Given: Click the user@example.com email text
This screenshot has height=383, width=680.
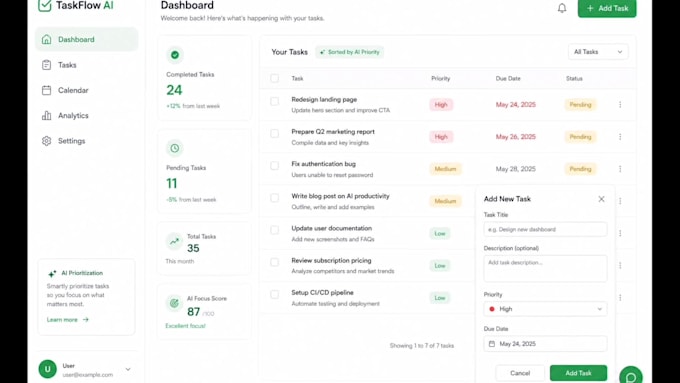Looking at the screenshot, I should click(x=88, y=375).
